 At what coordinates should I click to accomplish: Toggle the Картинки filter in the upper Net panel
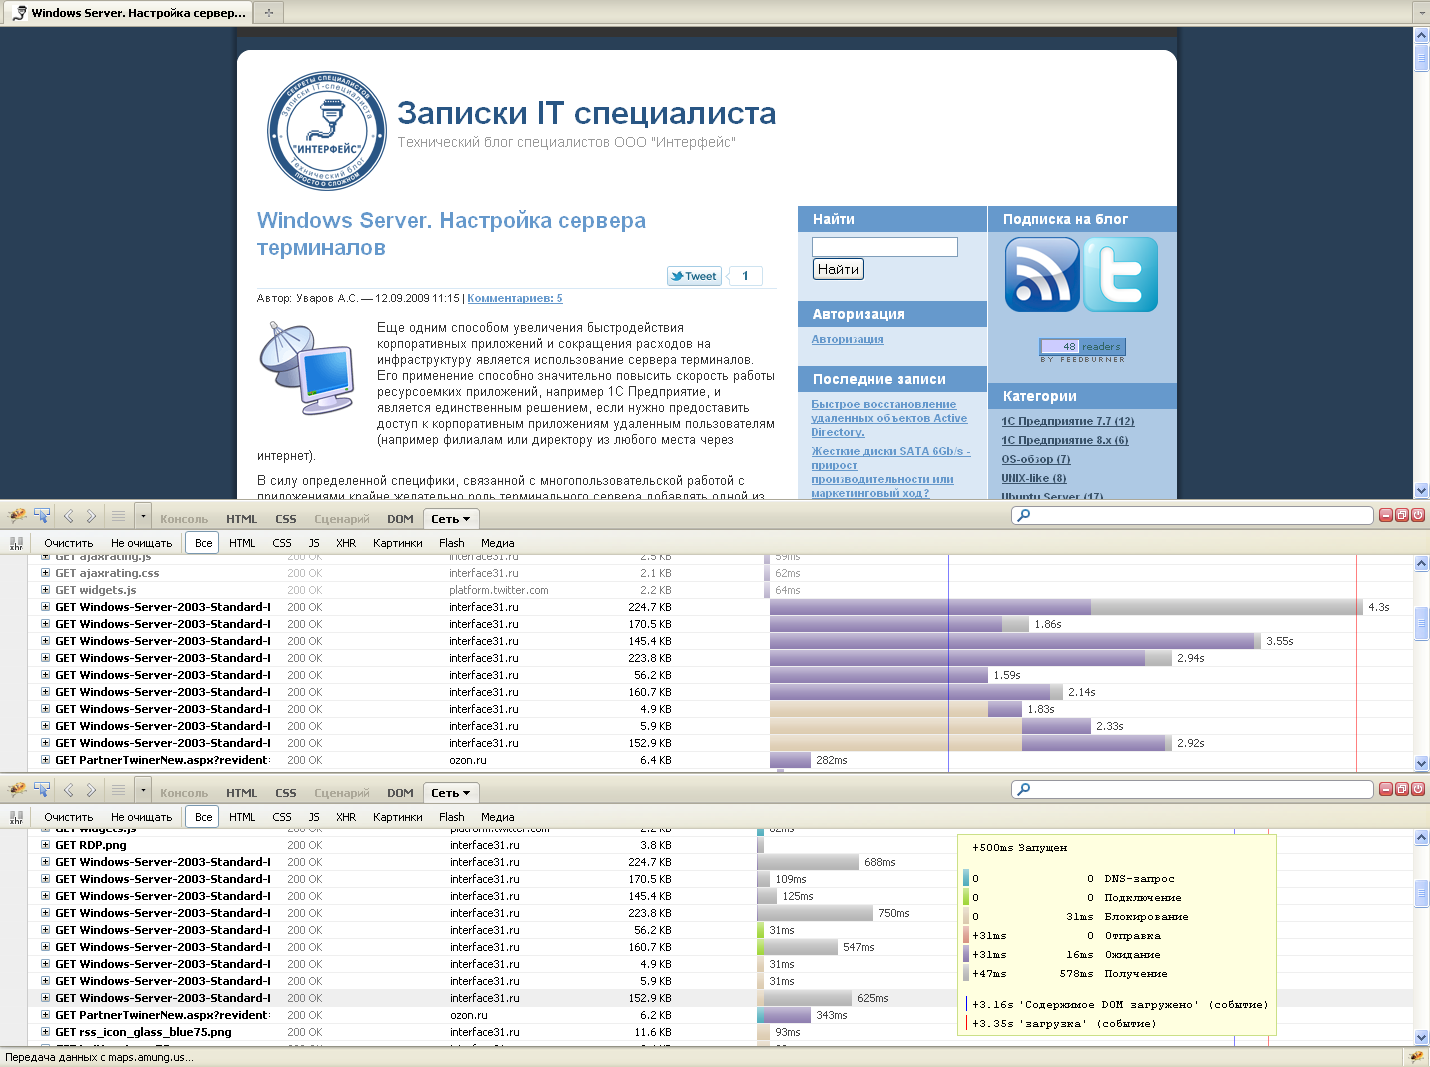[x=398, y=543]
